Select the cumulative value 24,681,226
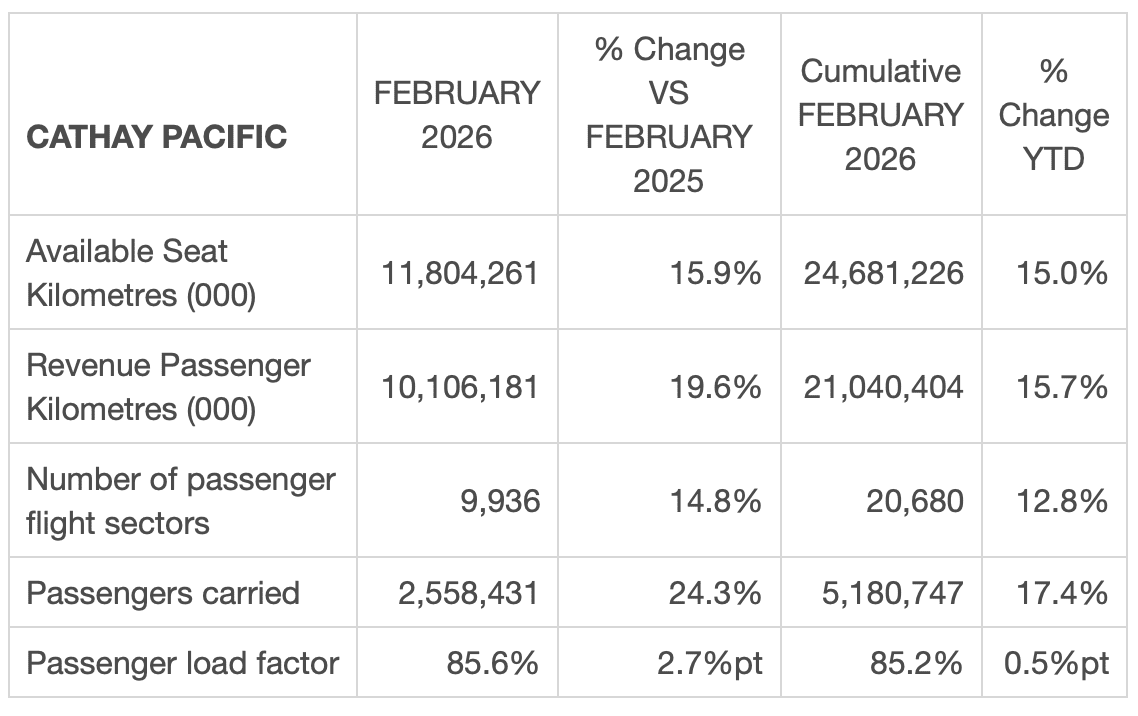The width and height of the screenshot is (1138, 716). pyautogui.click(x=883, y=273)
